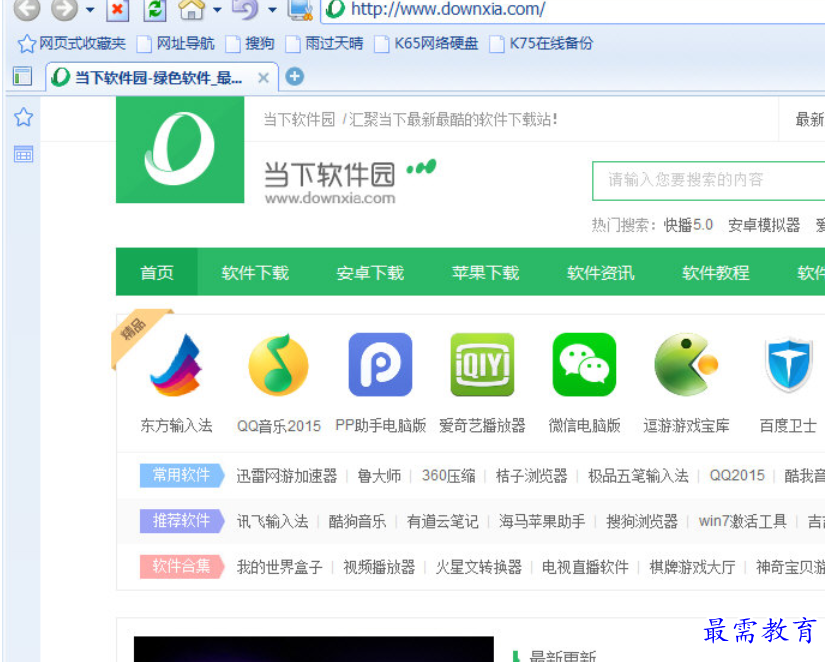Click the green 当下软件园 site logo
825x662 pixels.
tap(180, 149)
